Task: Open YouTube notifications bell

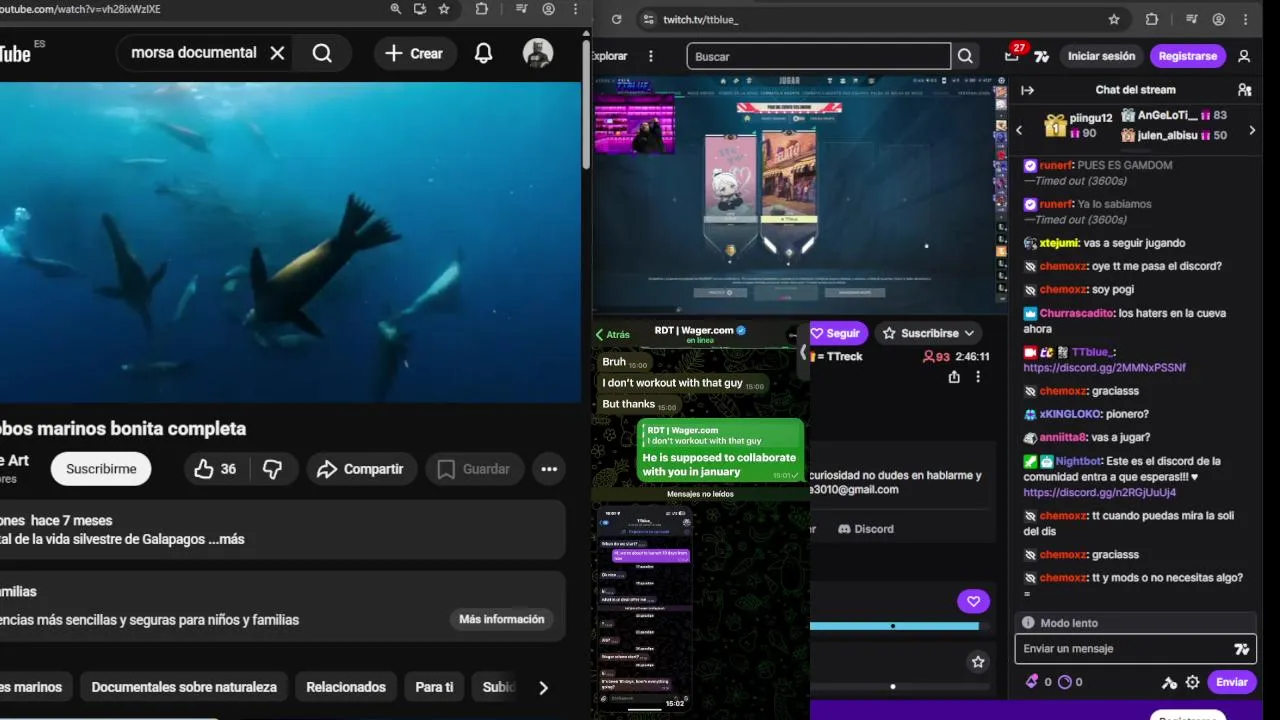Action: (x=483, y=53)
